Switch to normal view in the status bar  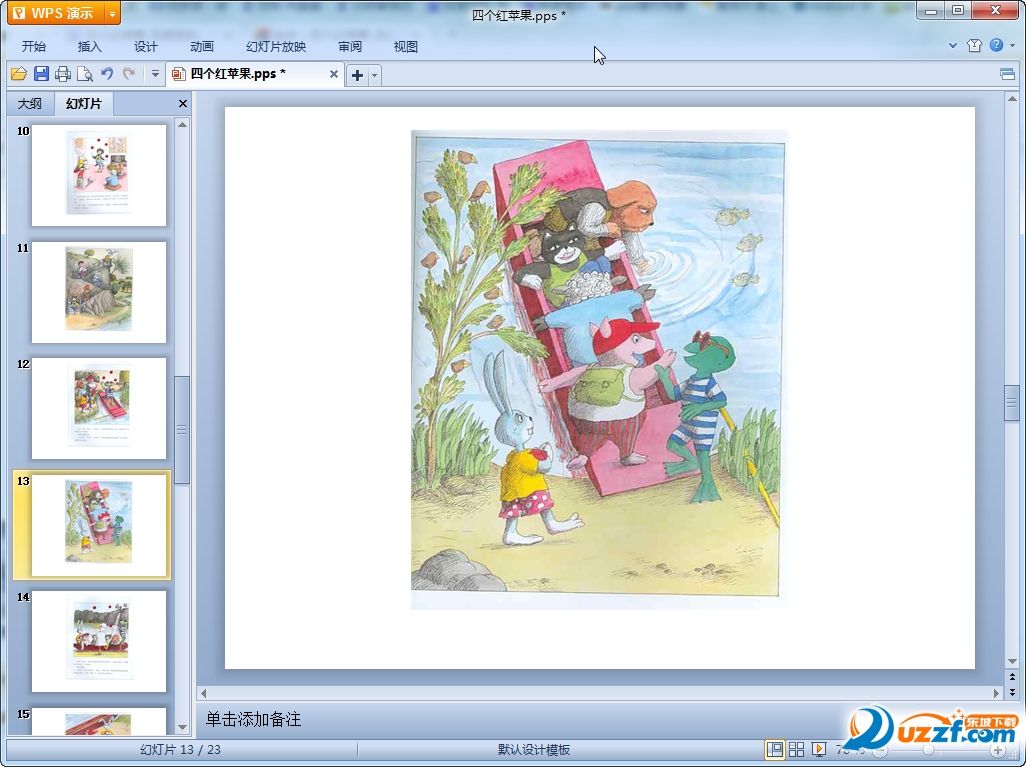point(775,749)
